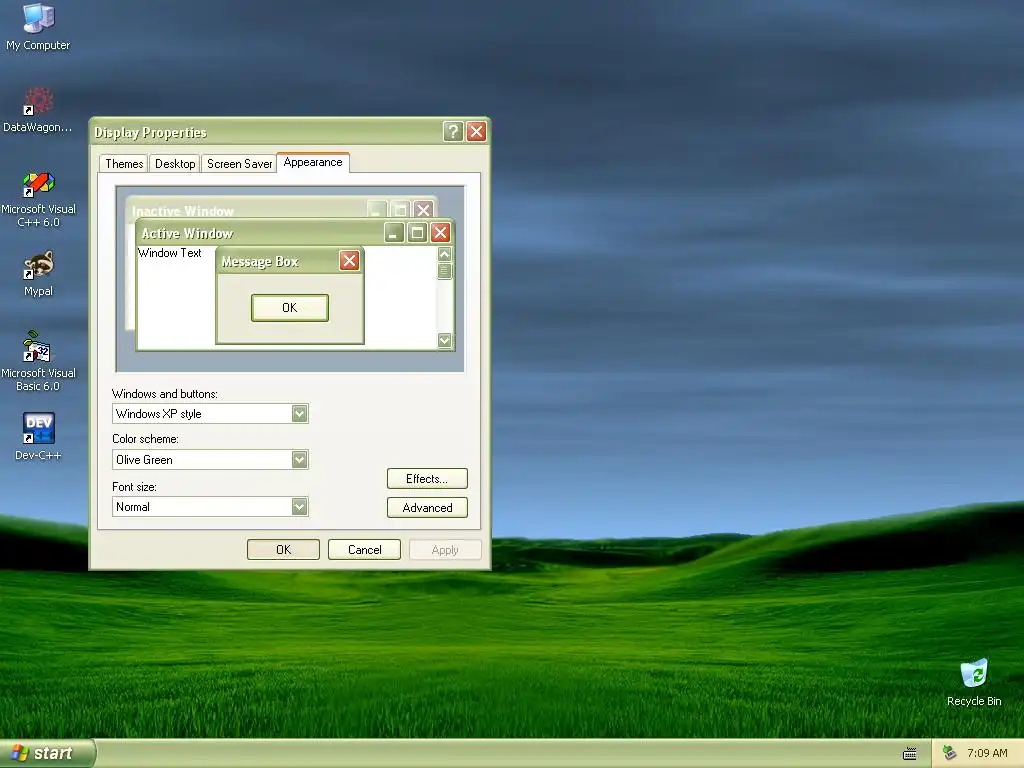Click the Inactive Window preview maximize icon
Screen dimensions: 1024x768
pyautogui.click(x=400, y=210)
